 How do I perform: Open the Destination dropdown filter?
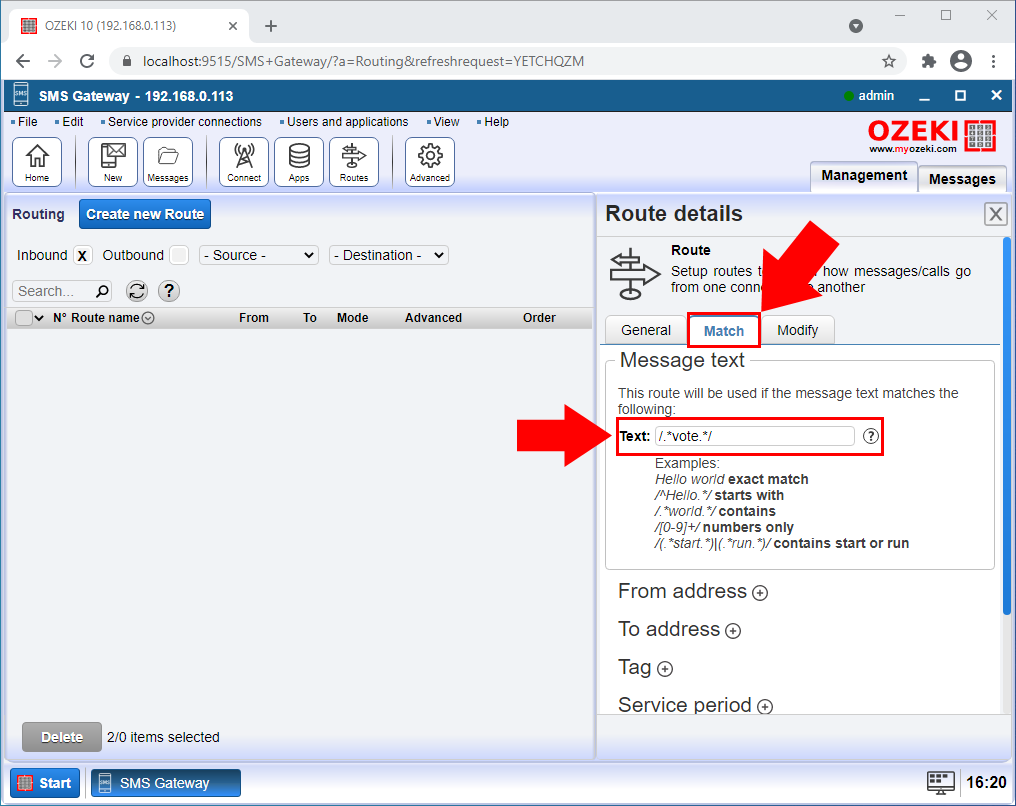(x=389, y=255)
